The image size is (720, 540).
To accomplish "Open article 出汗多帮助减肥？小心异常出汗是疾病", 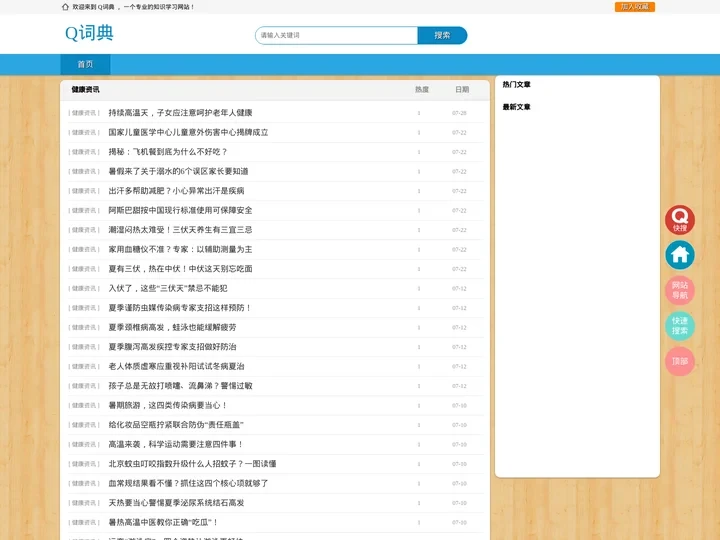I will (176, 191).
